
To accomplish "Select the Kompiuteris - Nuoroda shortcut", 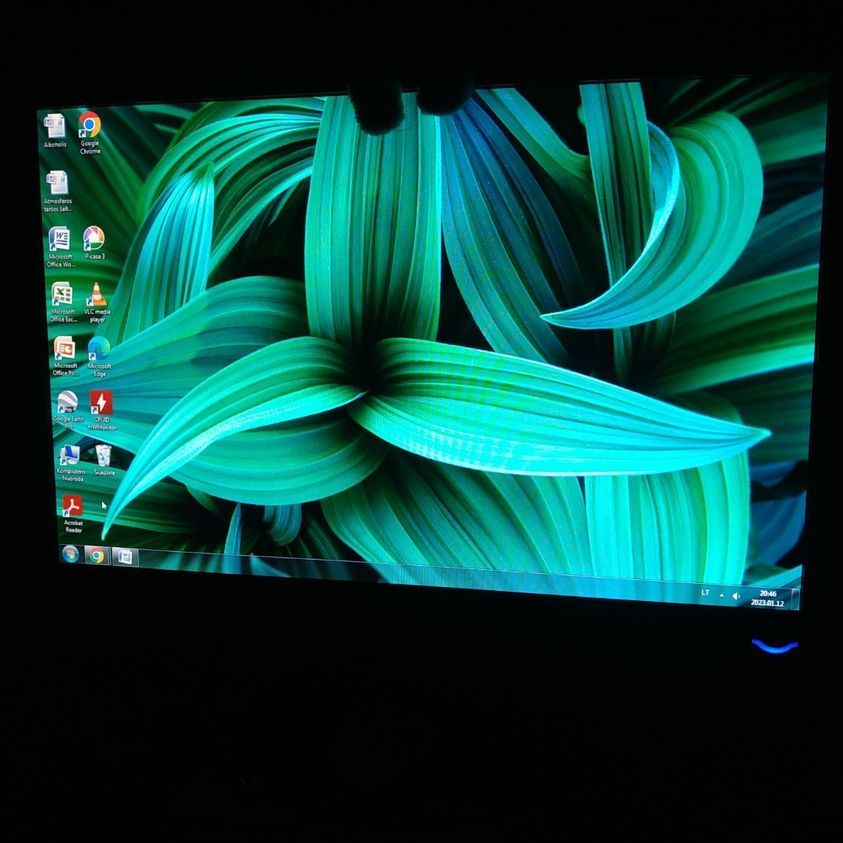I will tap(70, 457).
